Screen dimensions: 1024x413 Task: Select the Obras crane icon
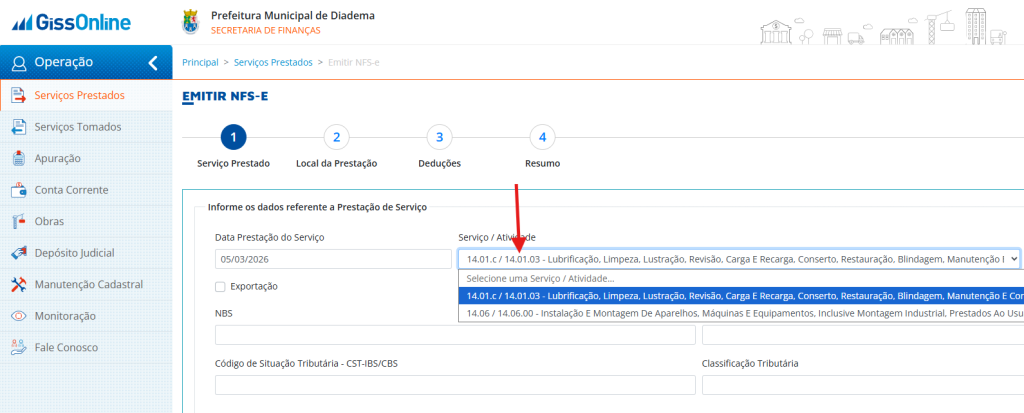(x=17, y=221)
